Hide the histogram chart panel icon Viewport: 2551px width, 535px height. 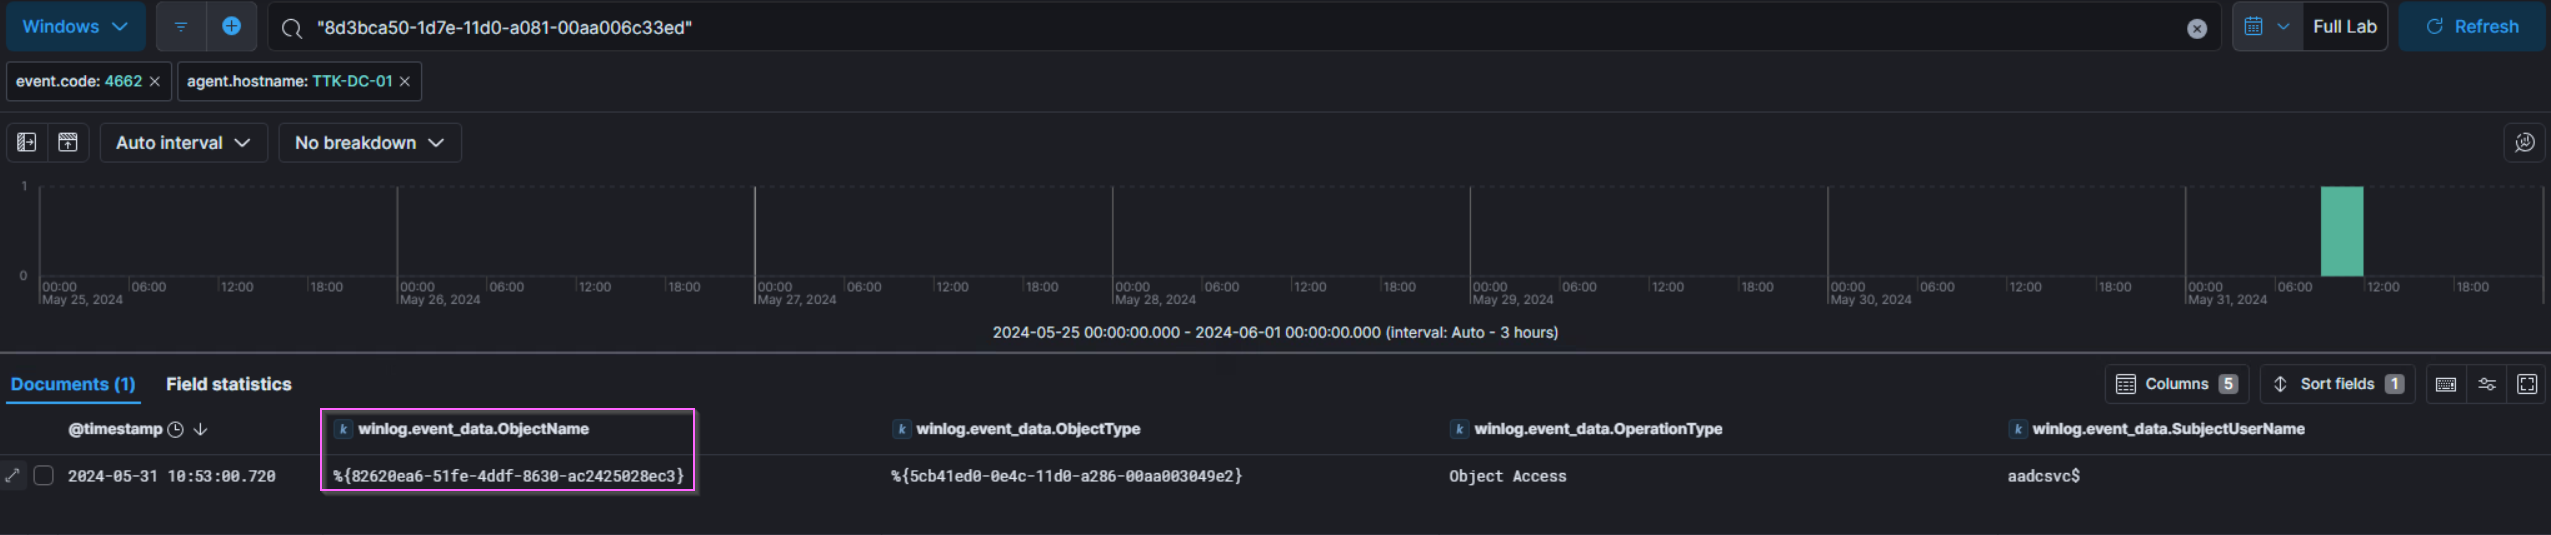click(x=68, y=143)
